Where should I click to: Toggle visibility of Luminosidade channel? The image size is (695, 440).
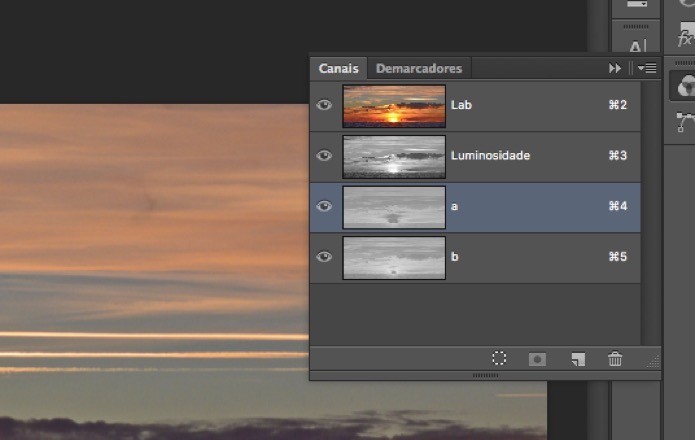coord(324,156)
